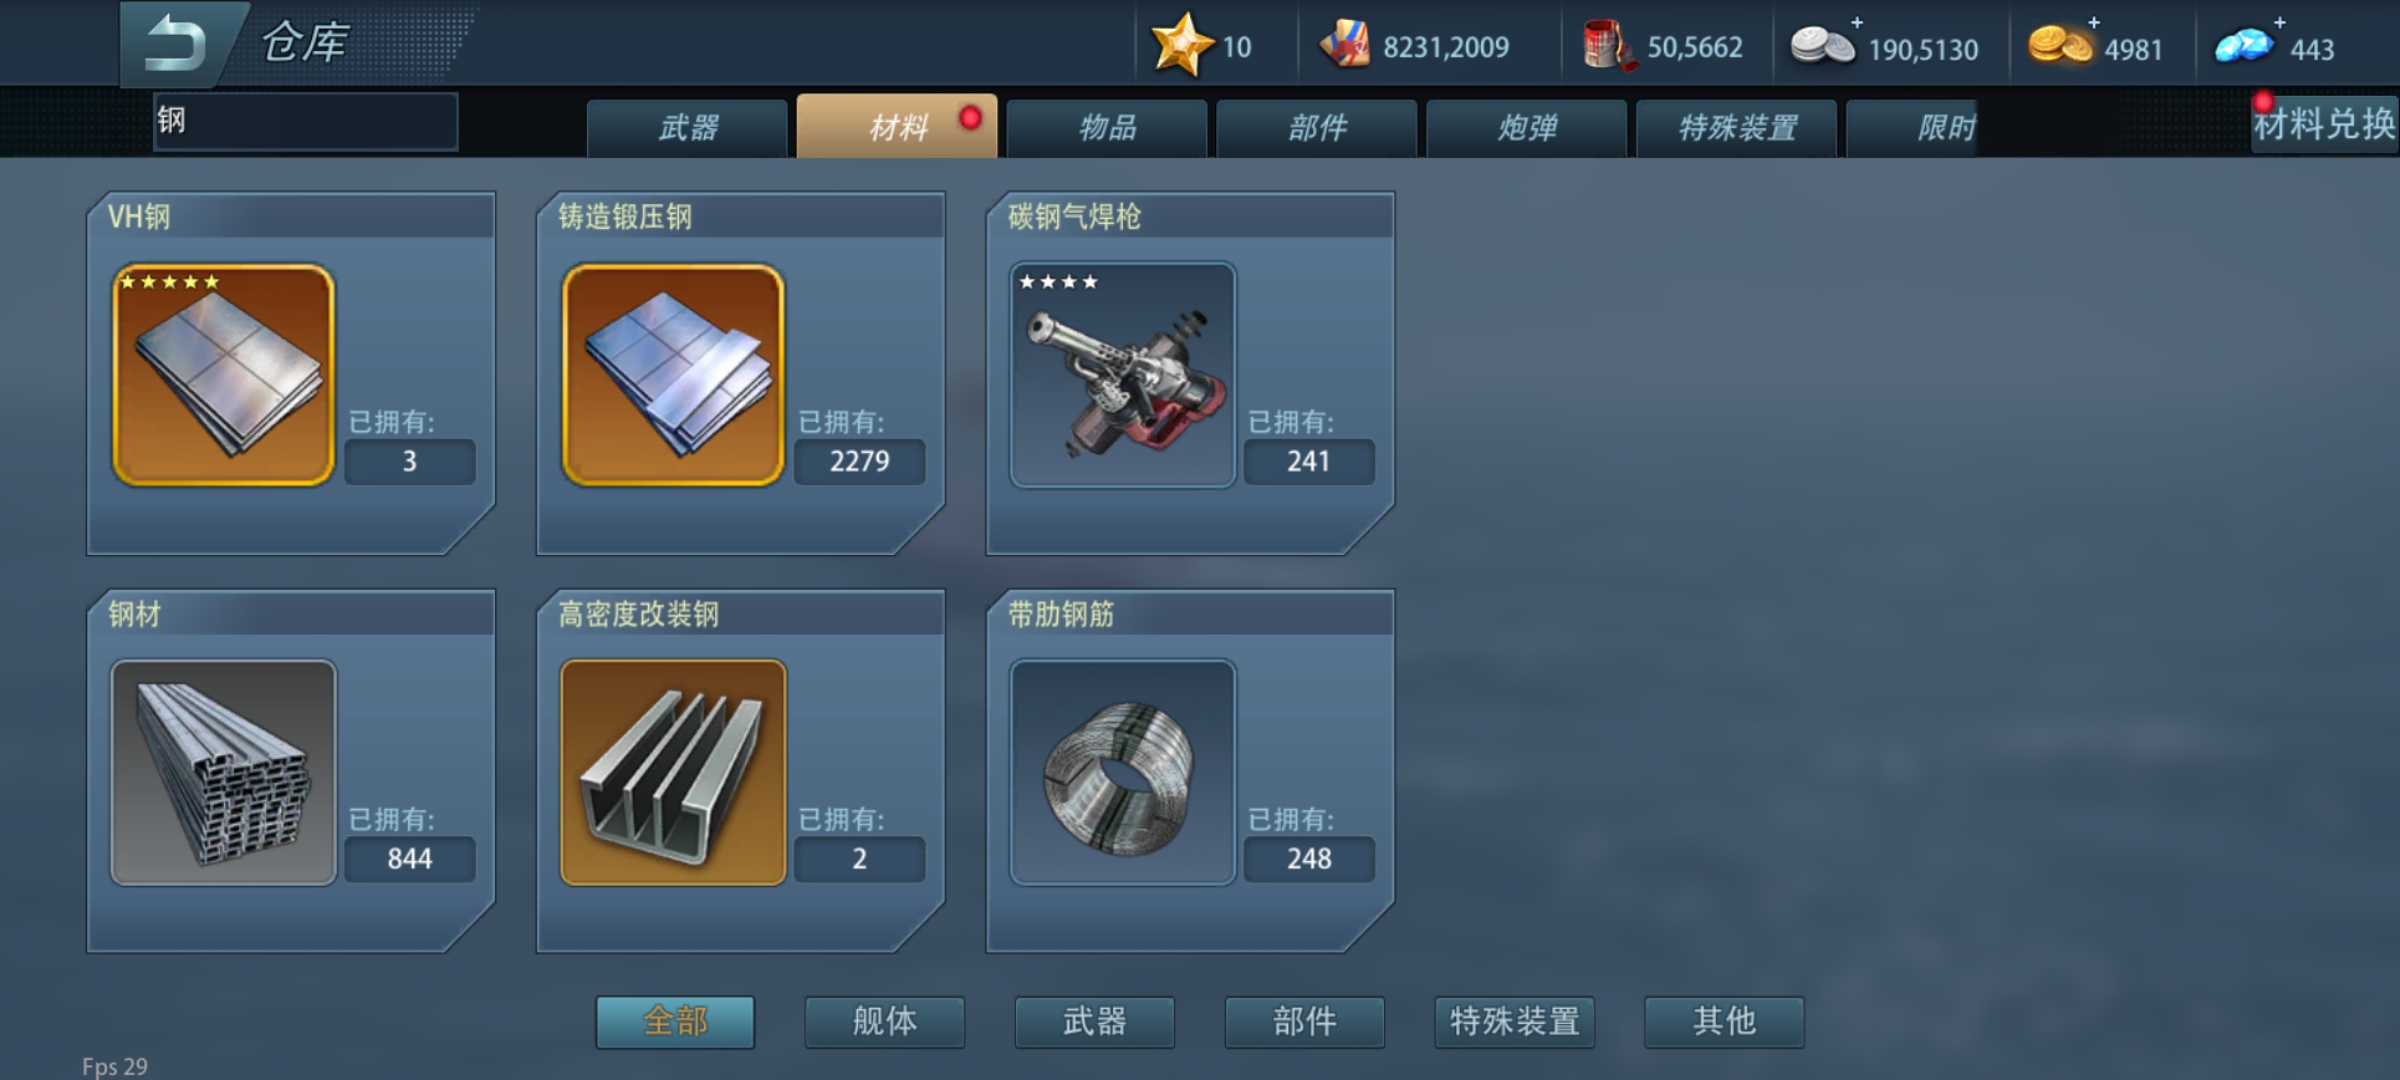The height and width of the screenshot is (1080, 2400).
Task: Tap the back arrow icon
Action: pyautogui.click(x=176, y=44)
